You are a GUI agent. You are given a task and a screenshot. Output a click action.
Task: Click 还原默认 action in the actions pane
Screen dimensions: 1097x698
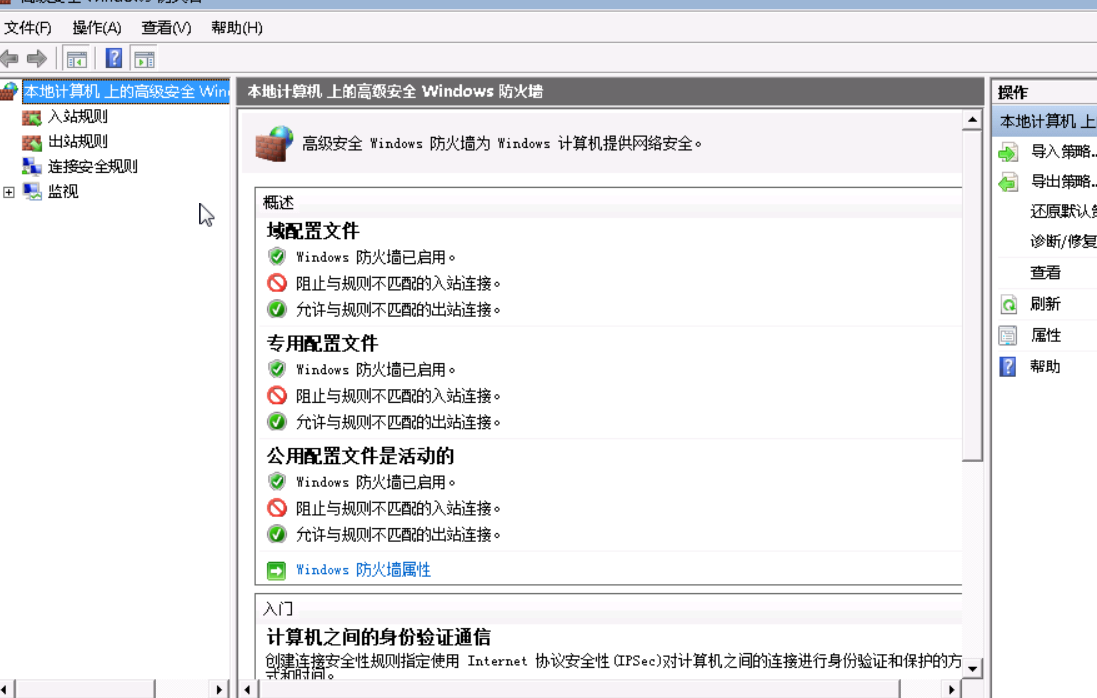click(x=1063, y=211)
